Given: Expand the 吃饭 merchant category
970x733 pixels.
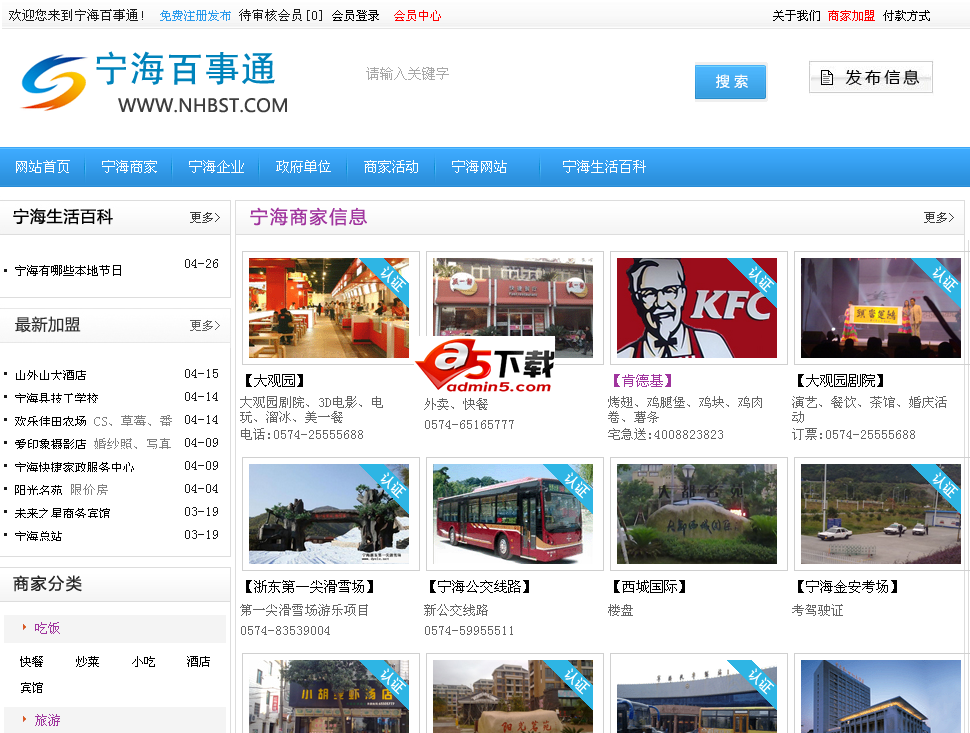Looking at the screenshot, I should (48, 628).
